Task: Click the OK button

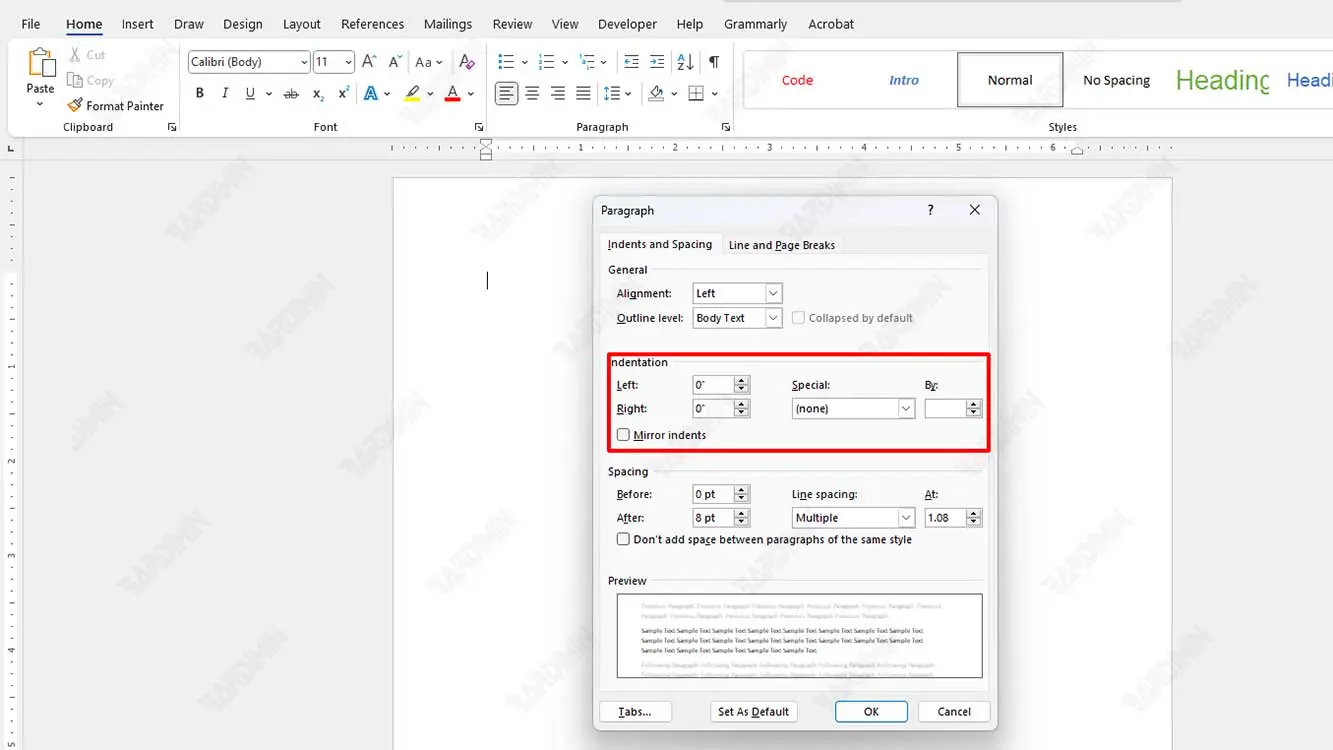Action: (x=871, y=712)
